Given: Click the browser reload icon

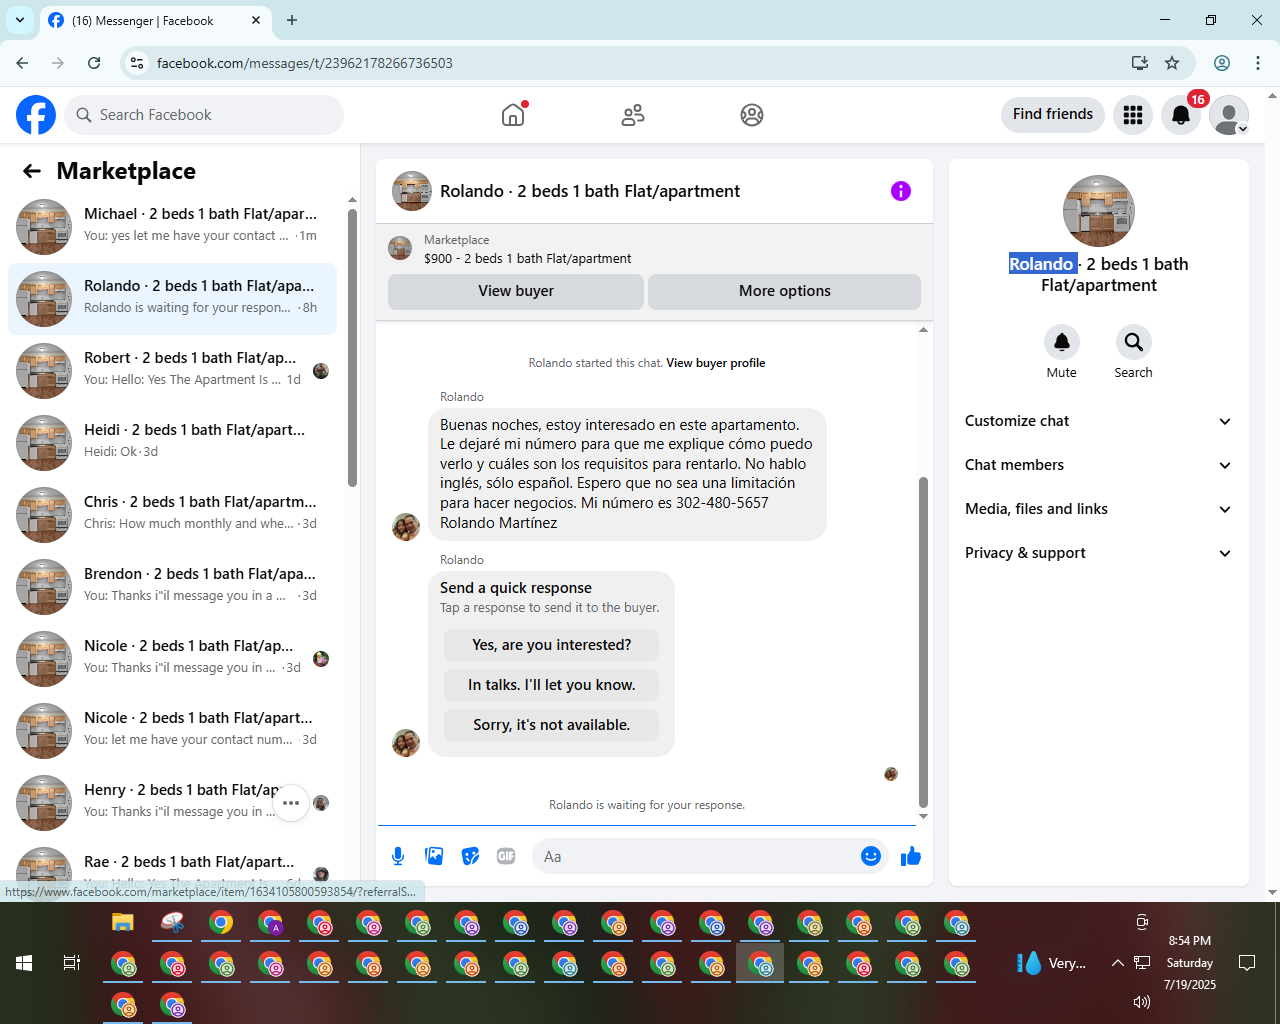Looking at the screenshot, I should pos(94,63).
